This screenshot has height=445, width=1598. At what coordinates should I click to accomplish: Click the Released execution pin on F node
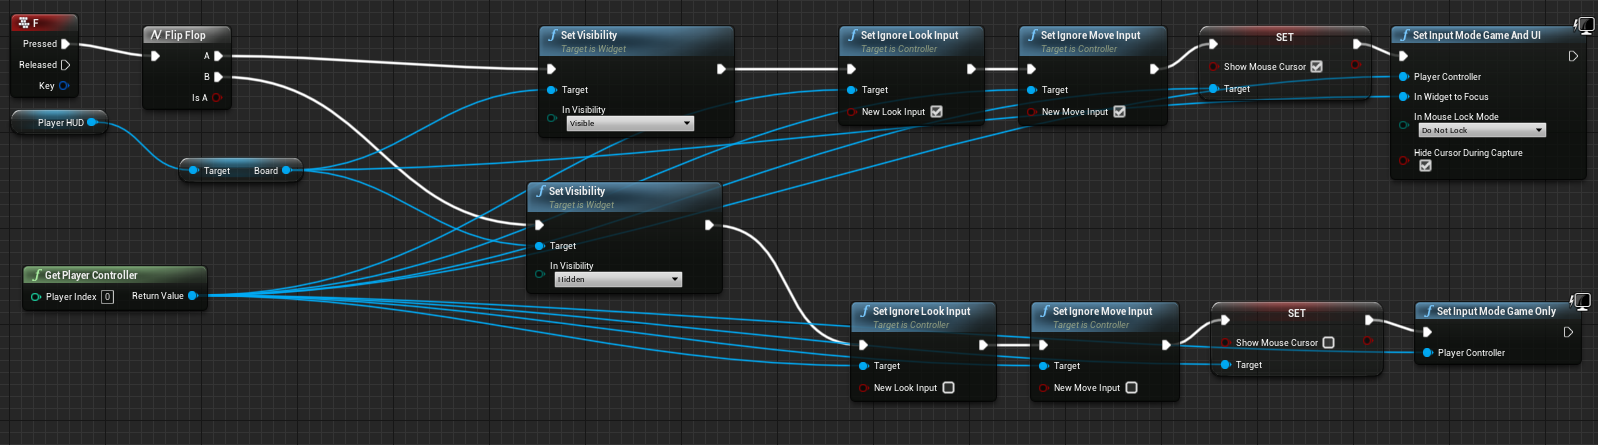coord(65,65)
